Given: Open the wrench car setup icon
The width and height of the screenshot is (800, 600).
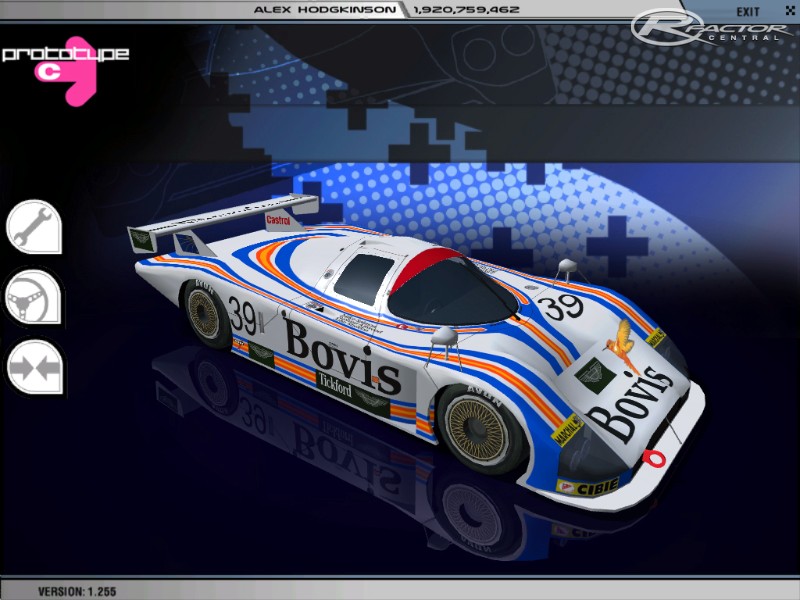Looking at the screenshot, I should (34, 226).
